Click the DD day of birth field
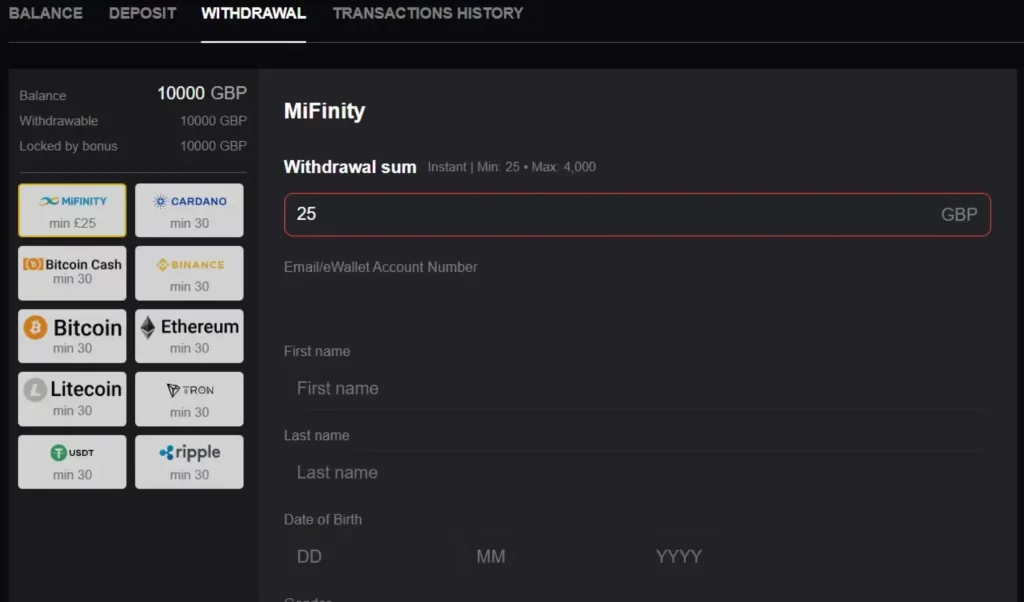 [x=368, y=556]
